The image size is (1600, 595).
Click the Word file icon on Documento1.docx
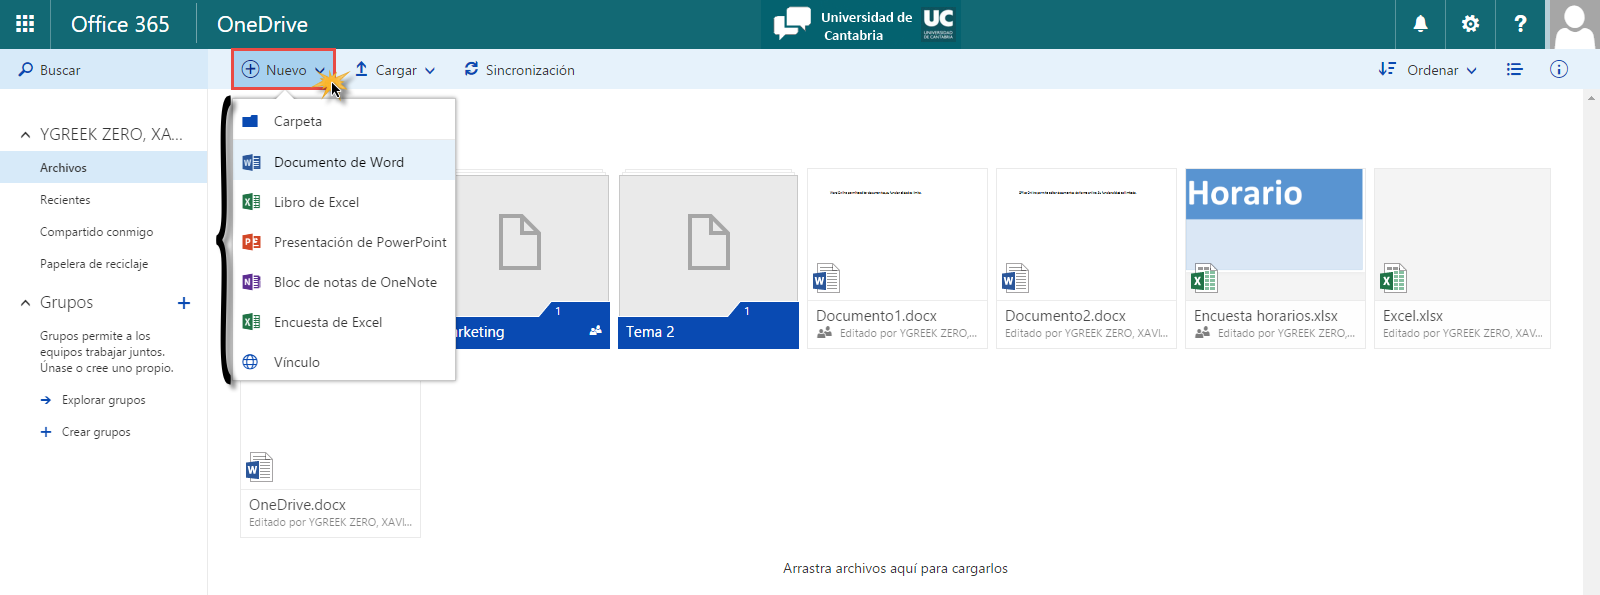pos(826,278)
